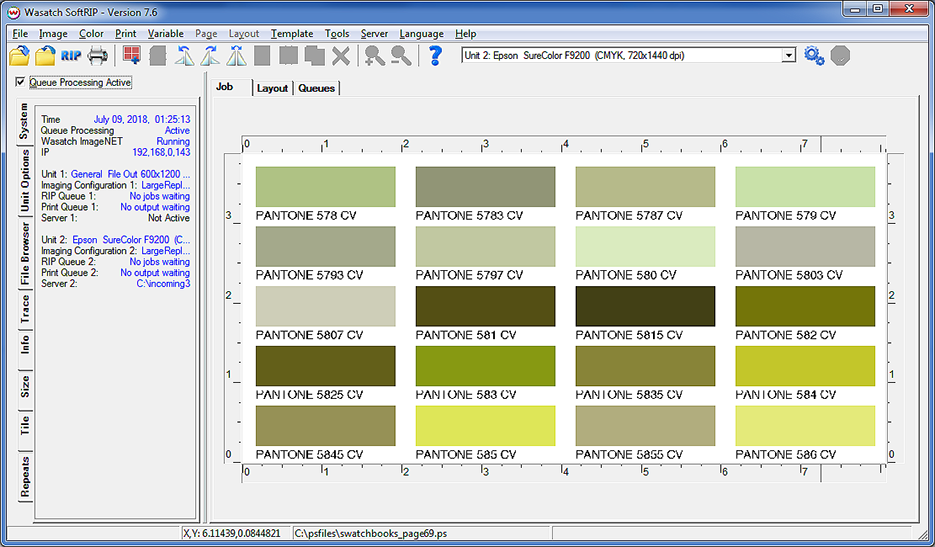Screen dimensions: 935x547
Task: Open the Server menu
Action: 374,33
